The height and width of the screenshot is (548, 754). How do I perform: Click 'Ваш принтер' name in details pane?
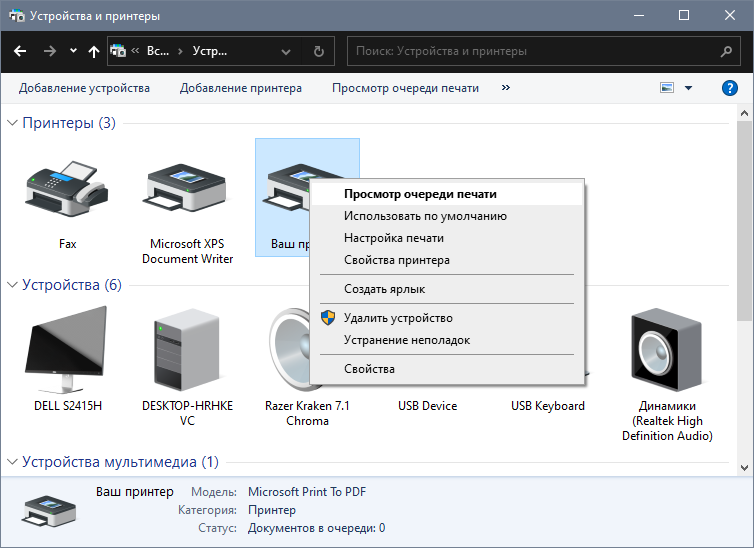[135, 492]
